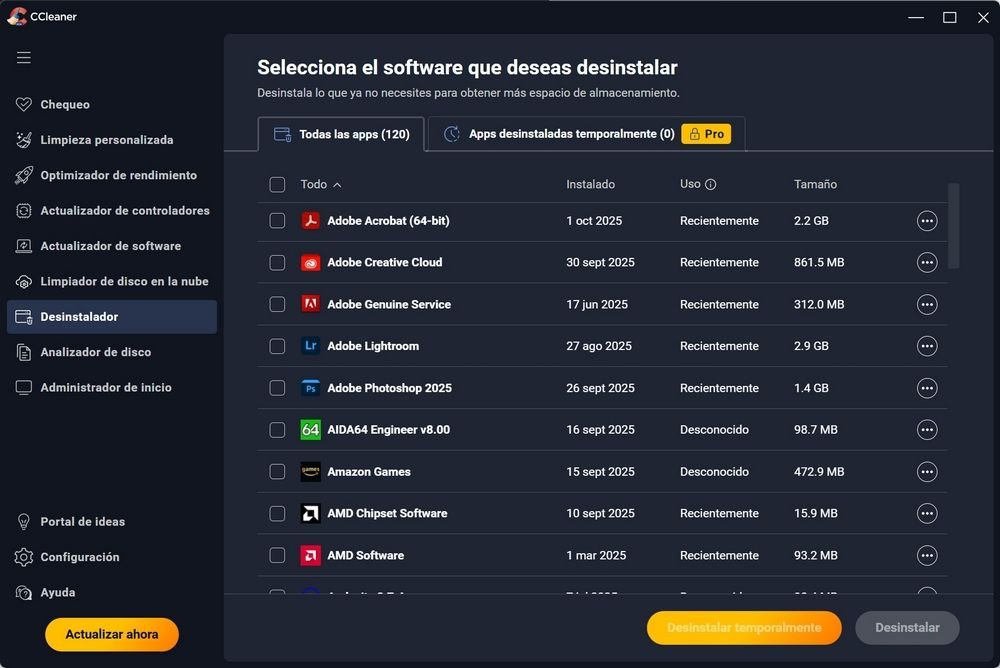Open more options for AMD Chipset Software

pos(927,514)
